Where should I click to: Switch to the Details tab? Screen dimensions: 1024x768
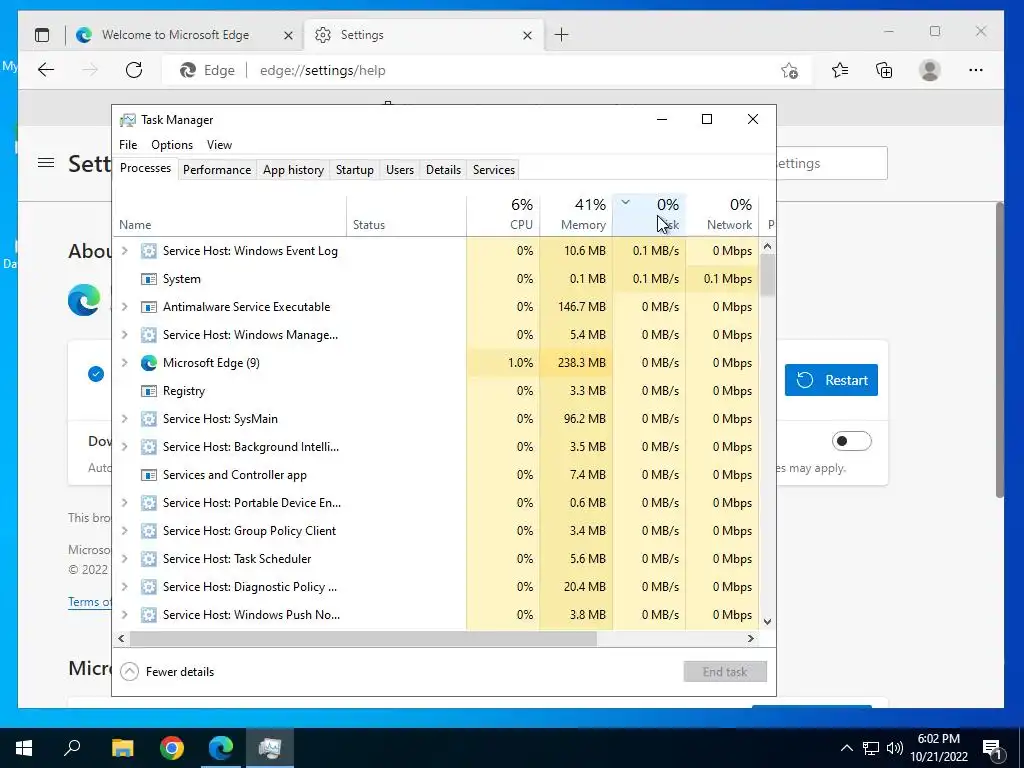pyautogui.click(x=443, y=170)
